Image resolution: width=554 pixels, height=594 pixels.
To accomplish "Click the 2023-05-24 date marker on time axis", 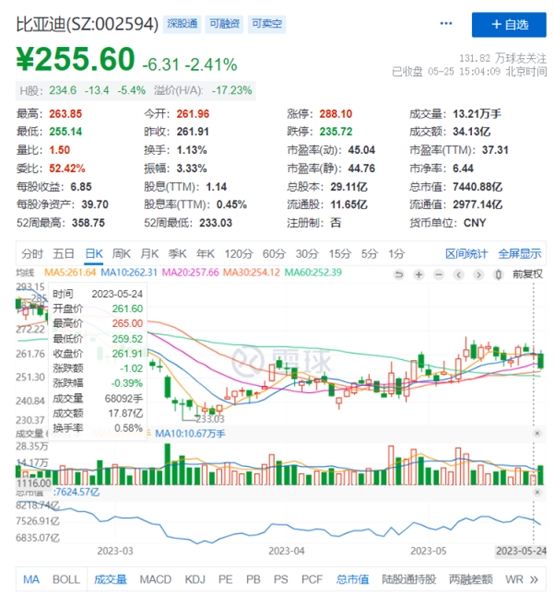I will [521, 551].
